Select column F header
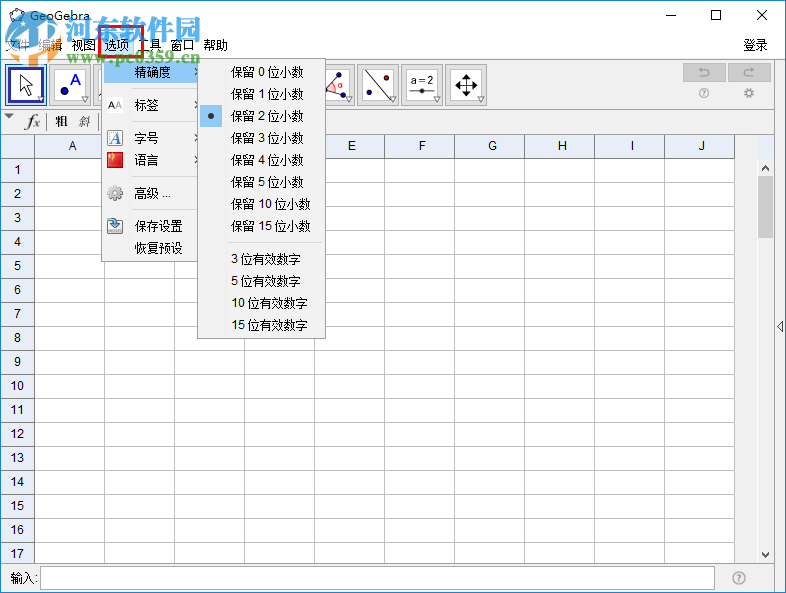Screen dimensions: 786x593 [x=420, y=146]
